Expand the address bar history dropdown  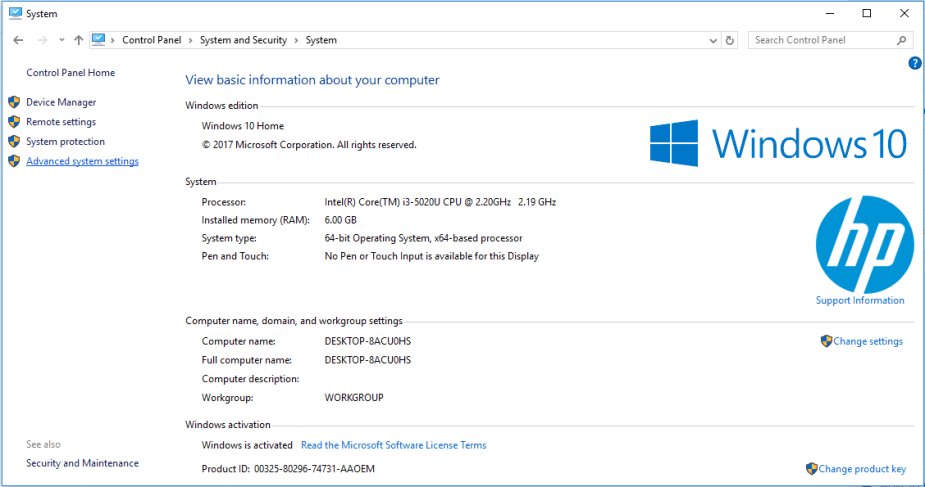712,40
